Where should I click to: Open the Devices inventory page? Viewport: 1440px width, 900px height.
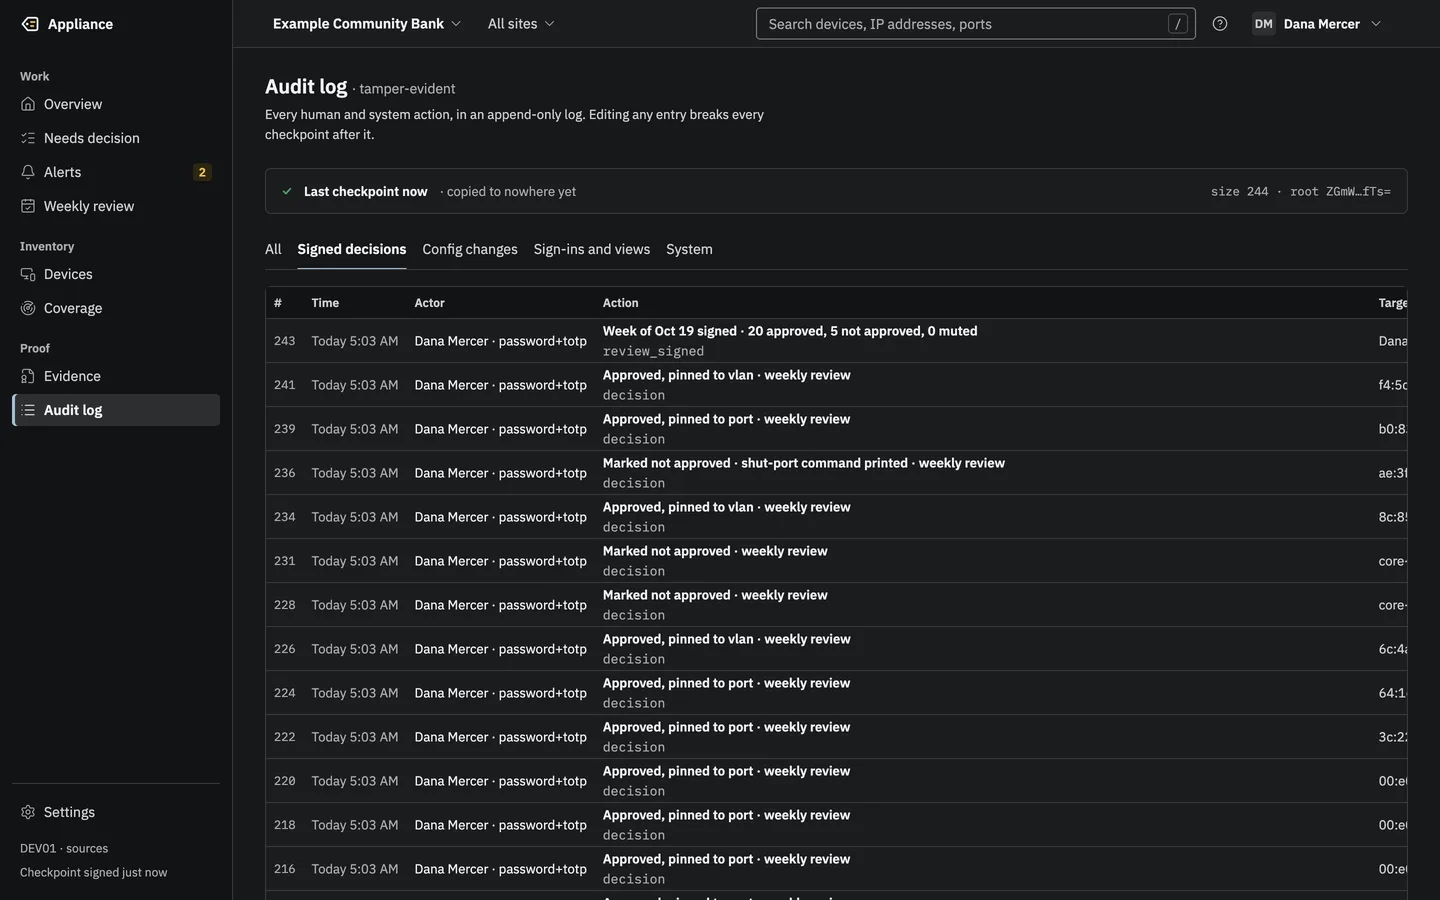[x=116, y=274]
